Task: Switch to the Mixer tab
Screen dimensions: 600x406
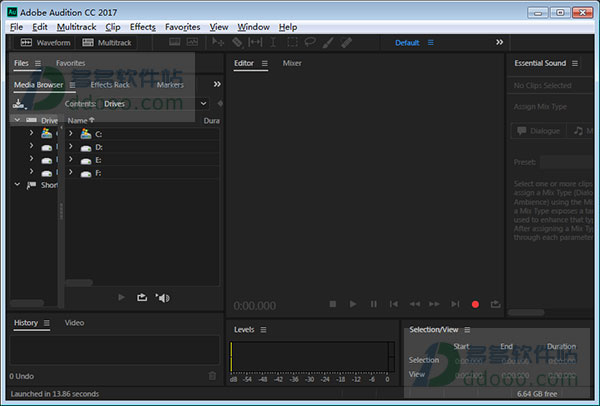Action: coord(292,63)
